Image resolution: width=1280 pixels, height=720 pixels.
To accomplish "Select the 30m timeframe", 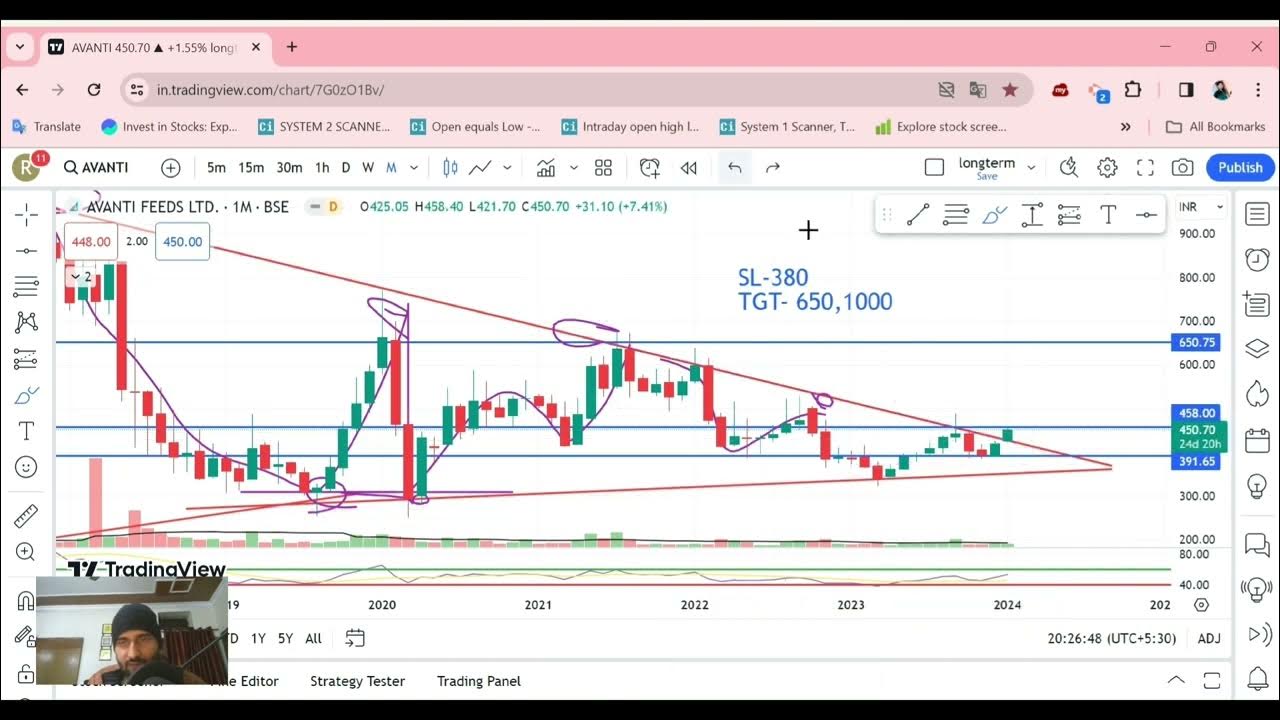I will point(289,167).
